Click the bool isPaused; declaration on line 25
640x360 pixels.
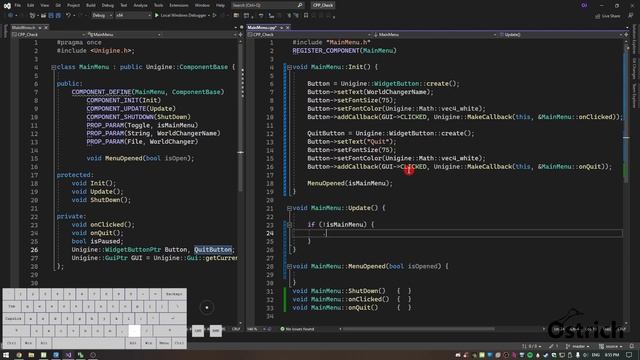click(x=97, y=241)
